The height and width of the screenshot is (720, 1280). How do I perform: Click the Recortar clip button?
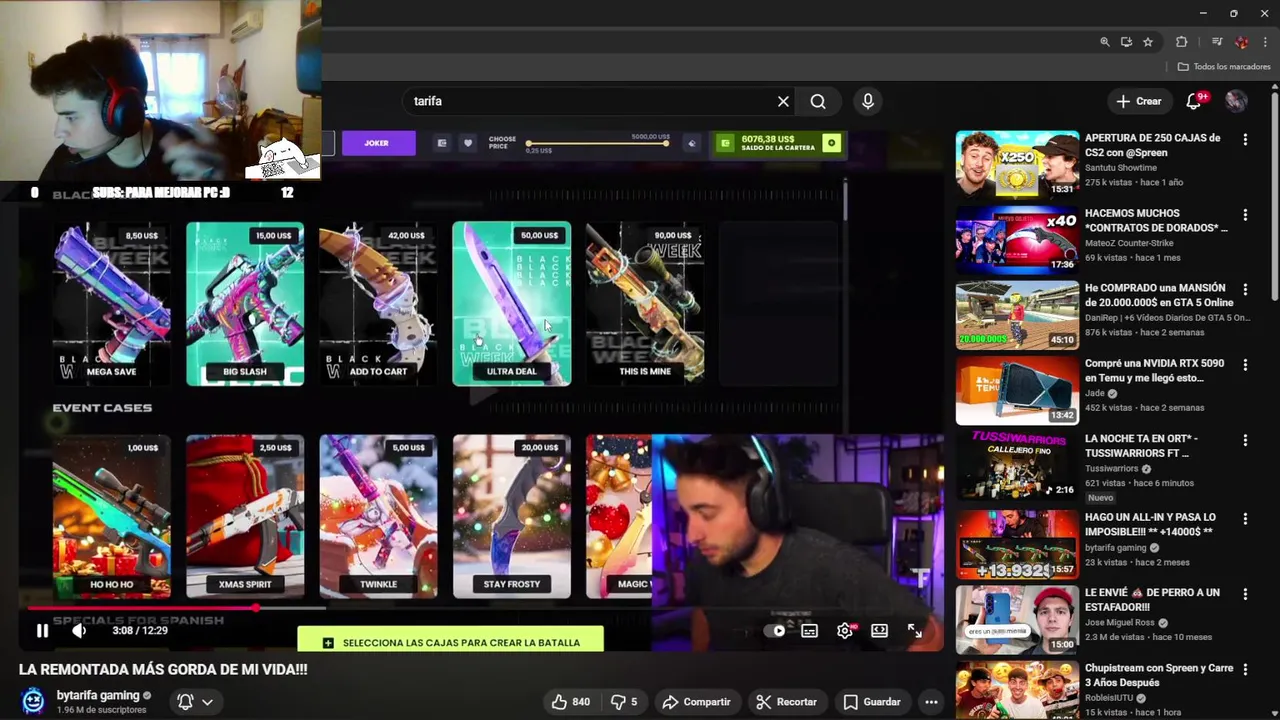click(786, 702)
